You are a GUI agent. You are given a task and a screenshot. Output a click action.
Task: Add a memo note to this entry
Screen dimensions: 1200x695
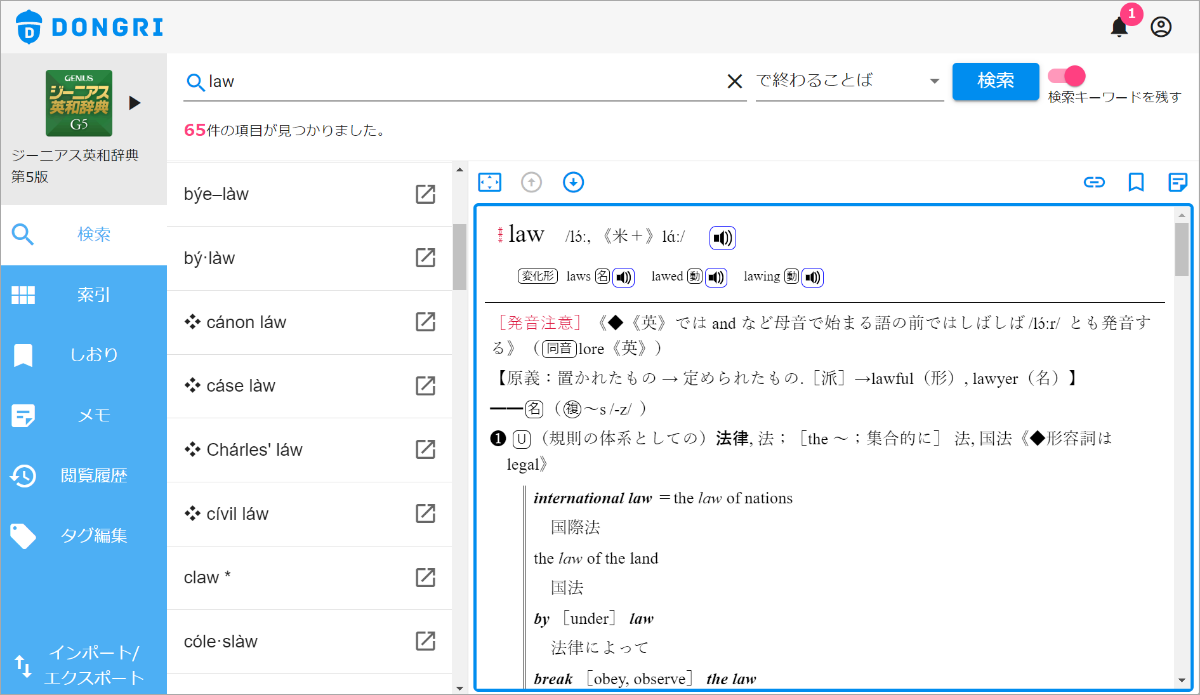pos(1178,182)
